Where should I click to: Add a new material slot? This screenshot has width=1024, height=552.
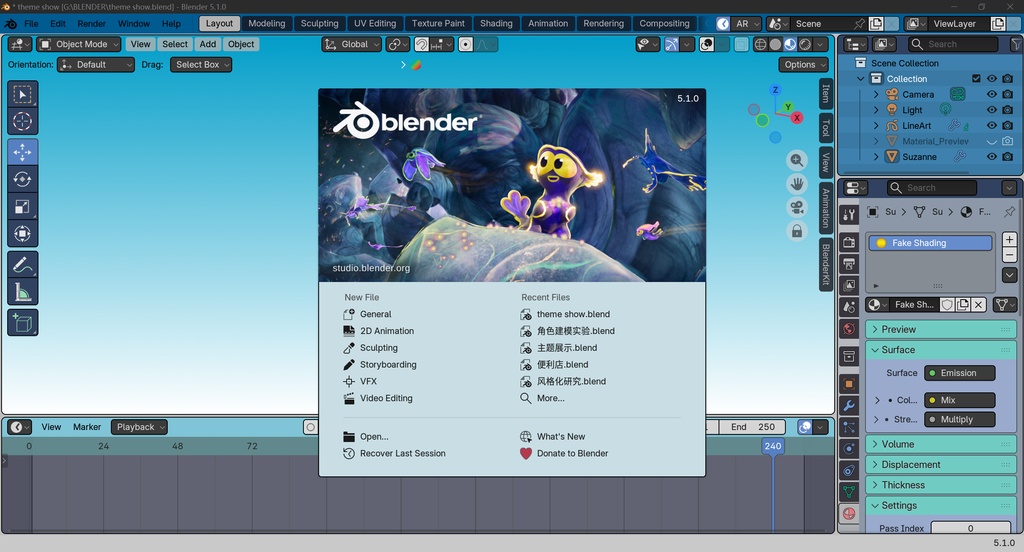tap(1010, 240)
